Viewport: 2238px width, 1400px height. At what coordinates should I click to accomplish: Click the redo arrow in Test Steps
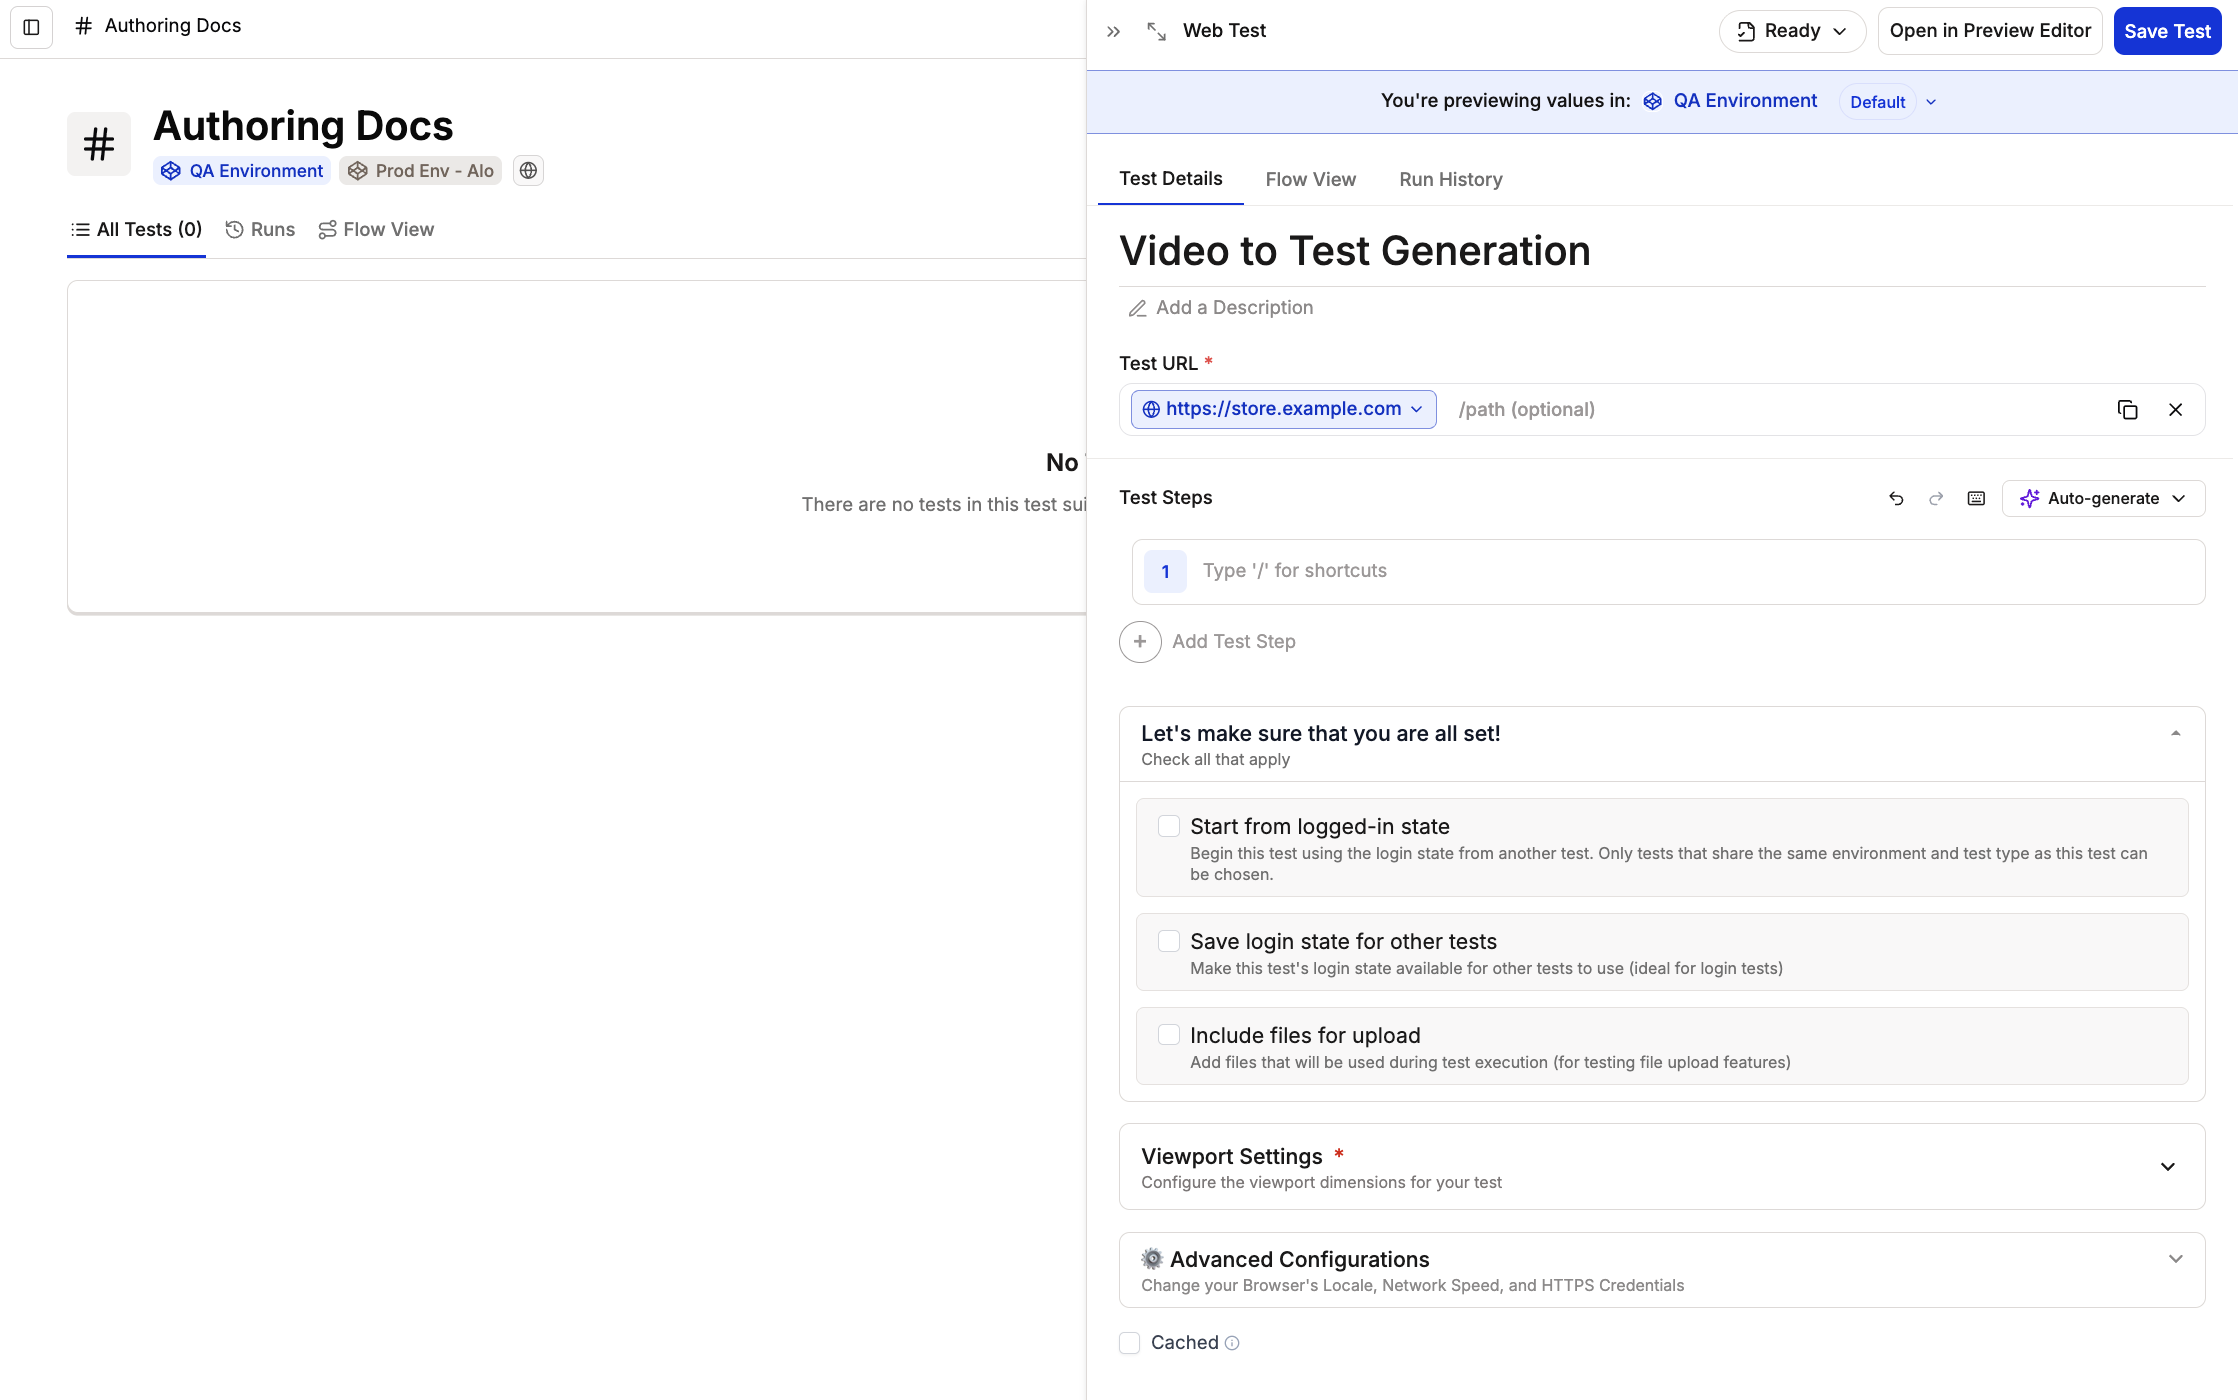click(1936, 499)
